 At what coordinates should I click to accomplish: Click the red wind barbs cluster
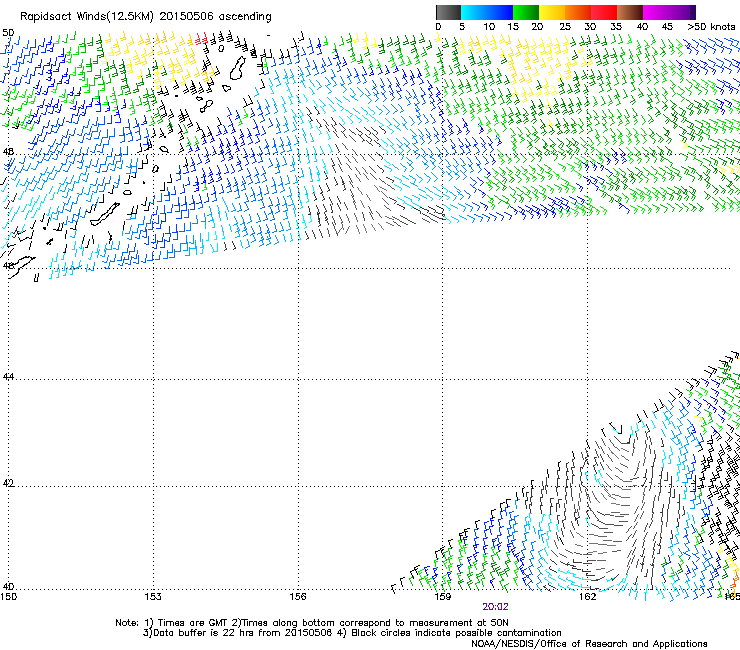(202, 39)
